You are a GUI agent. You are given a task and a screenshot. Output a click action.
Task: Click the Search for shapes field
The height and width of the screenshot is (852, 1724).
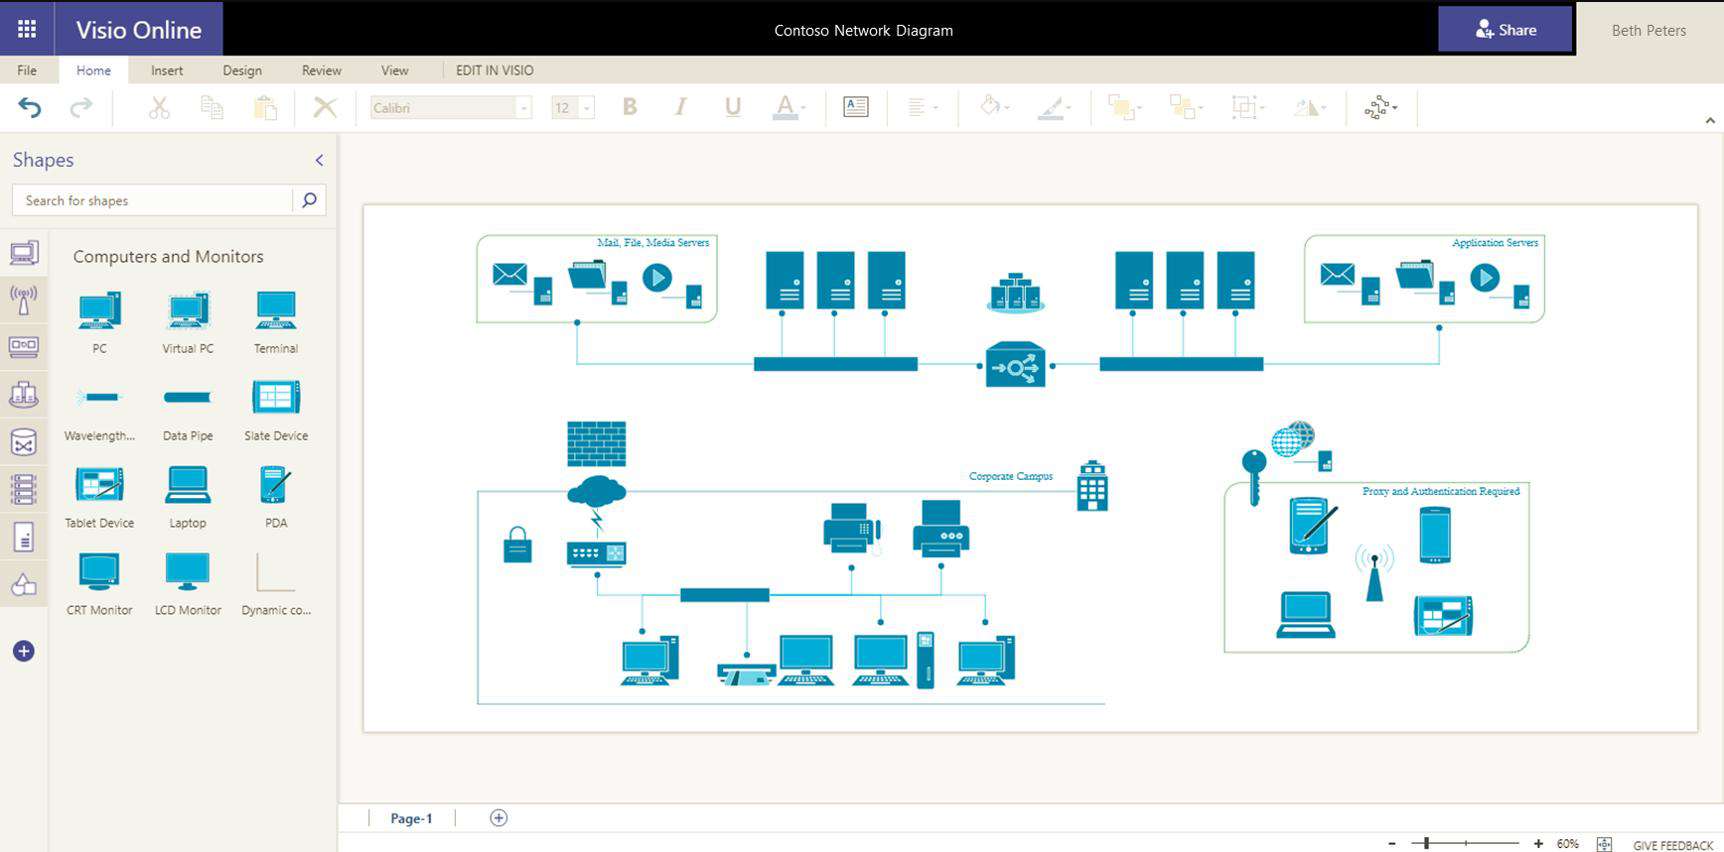(152, 200)
